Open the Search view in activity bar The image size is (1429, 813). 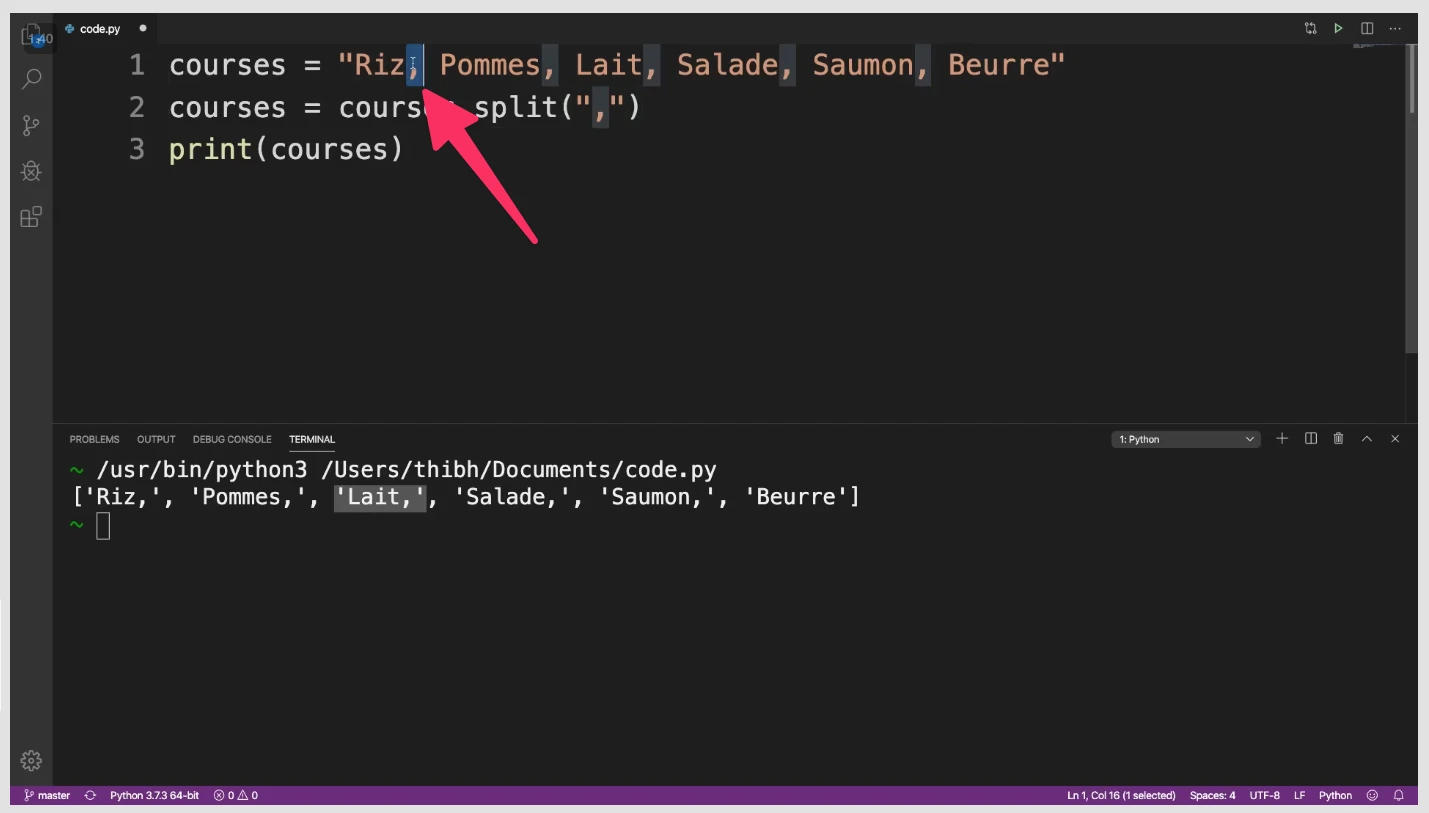coord(31,79)
